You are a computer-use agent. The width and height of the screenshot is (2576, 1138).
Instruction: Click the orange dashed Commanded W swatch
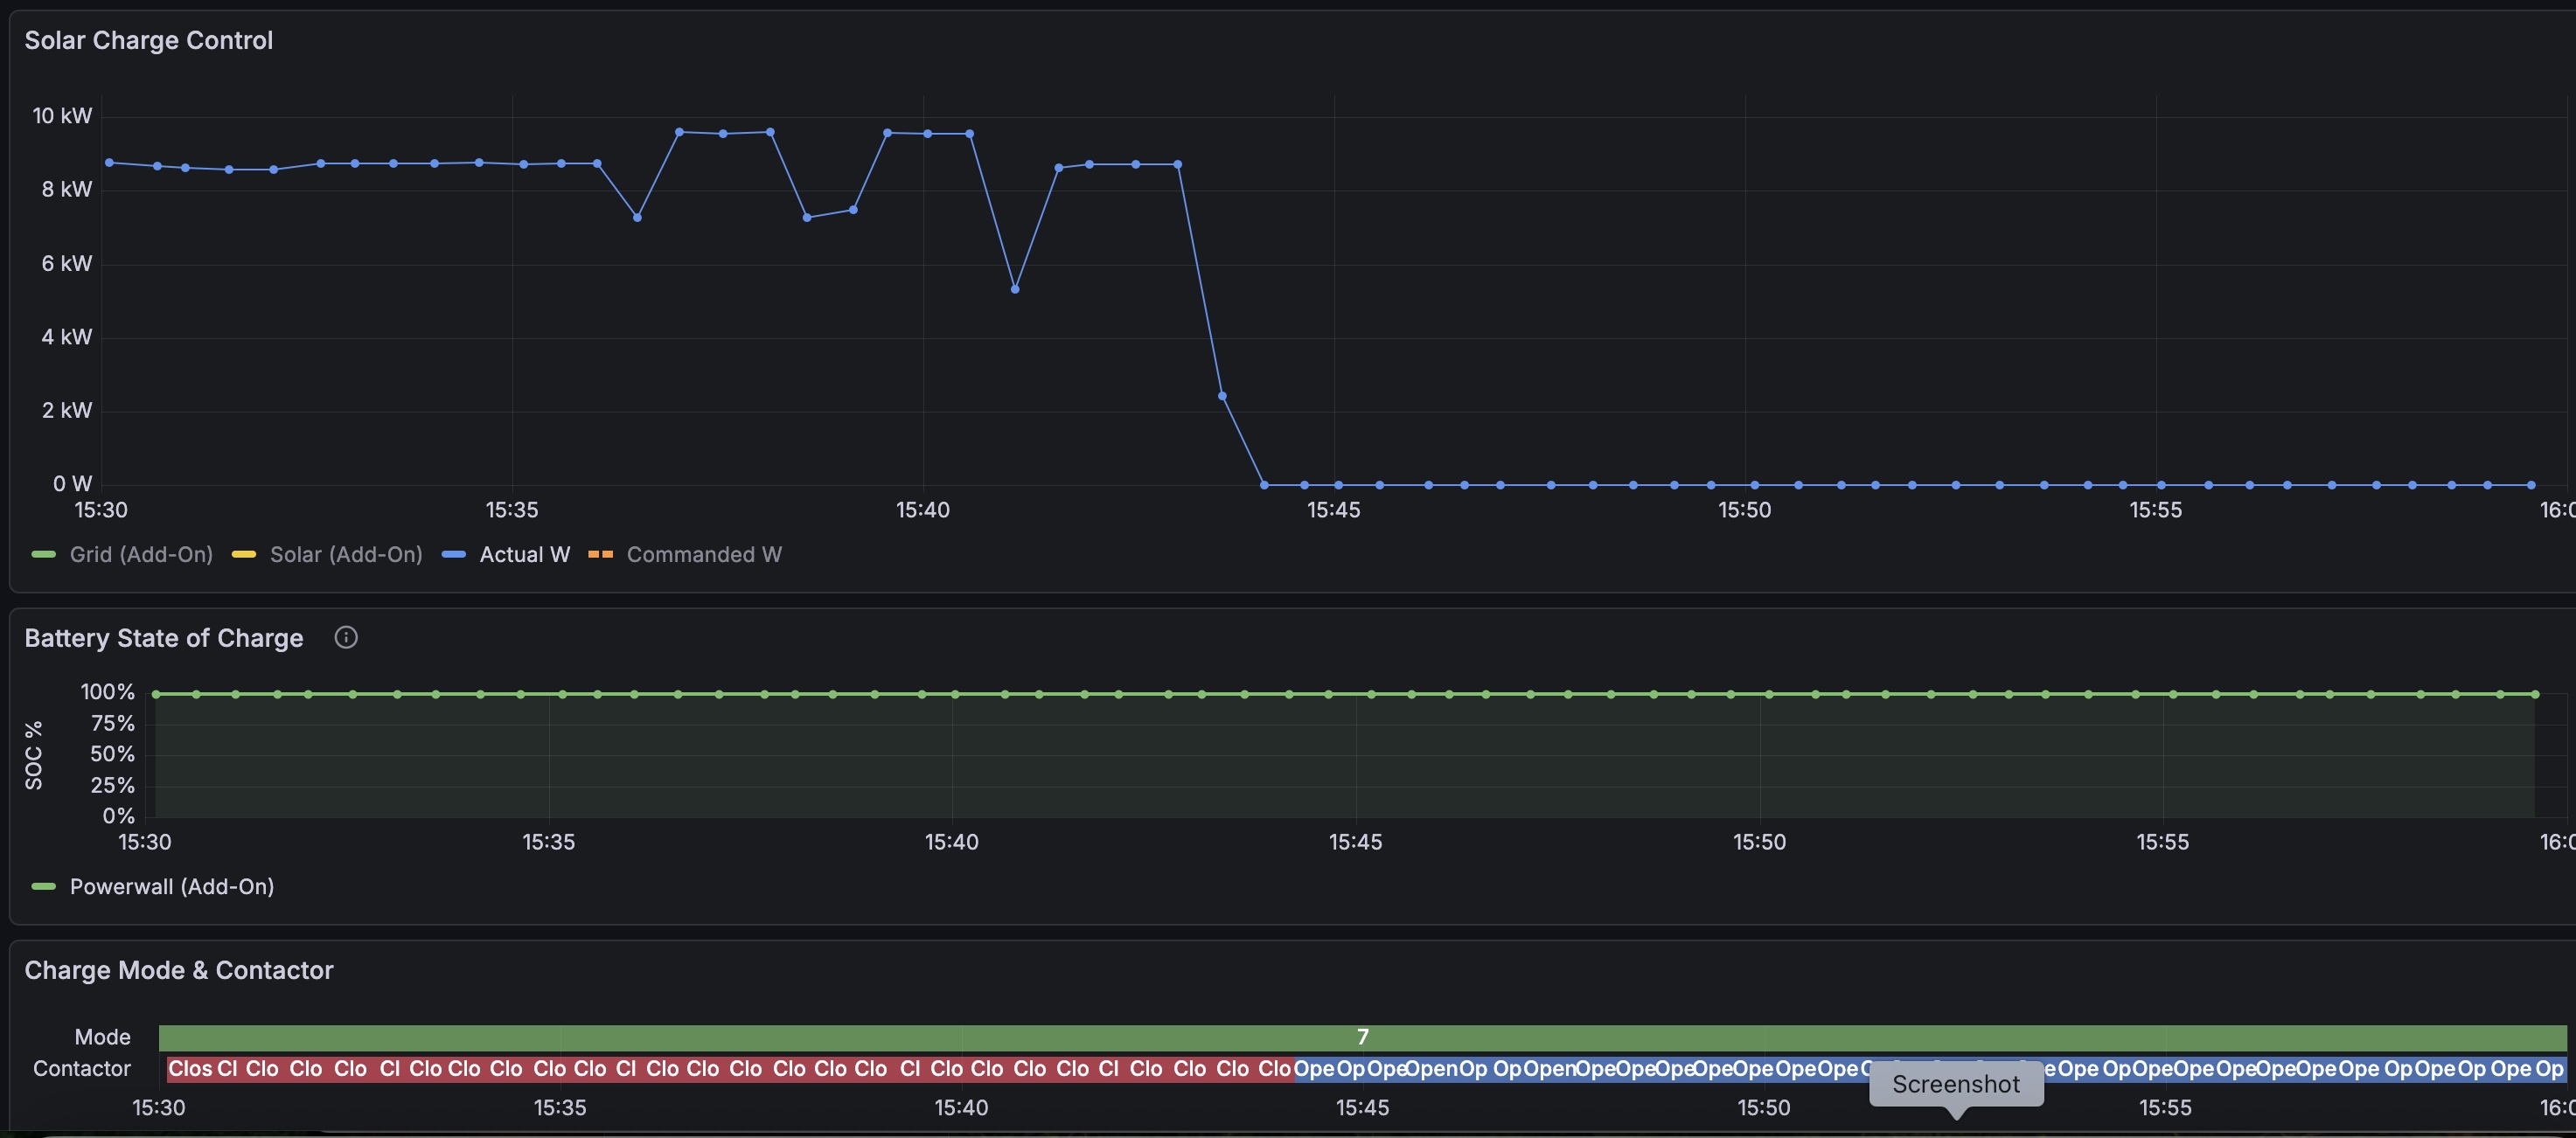pos(600,554)
